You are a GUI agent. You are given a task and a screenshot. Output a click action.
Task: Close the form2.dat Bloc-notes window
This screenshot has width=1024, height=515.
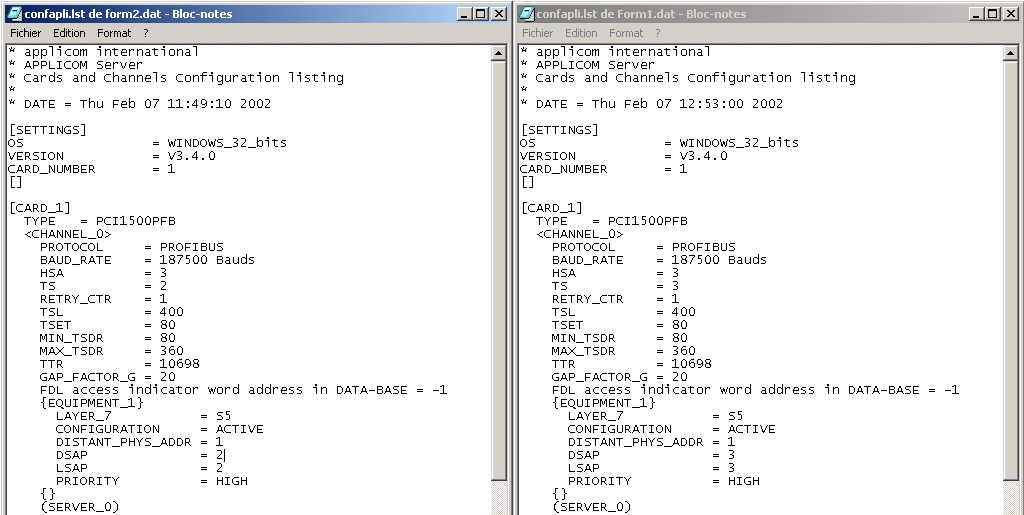tap(498, 14)
